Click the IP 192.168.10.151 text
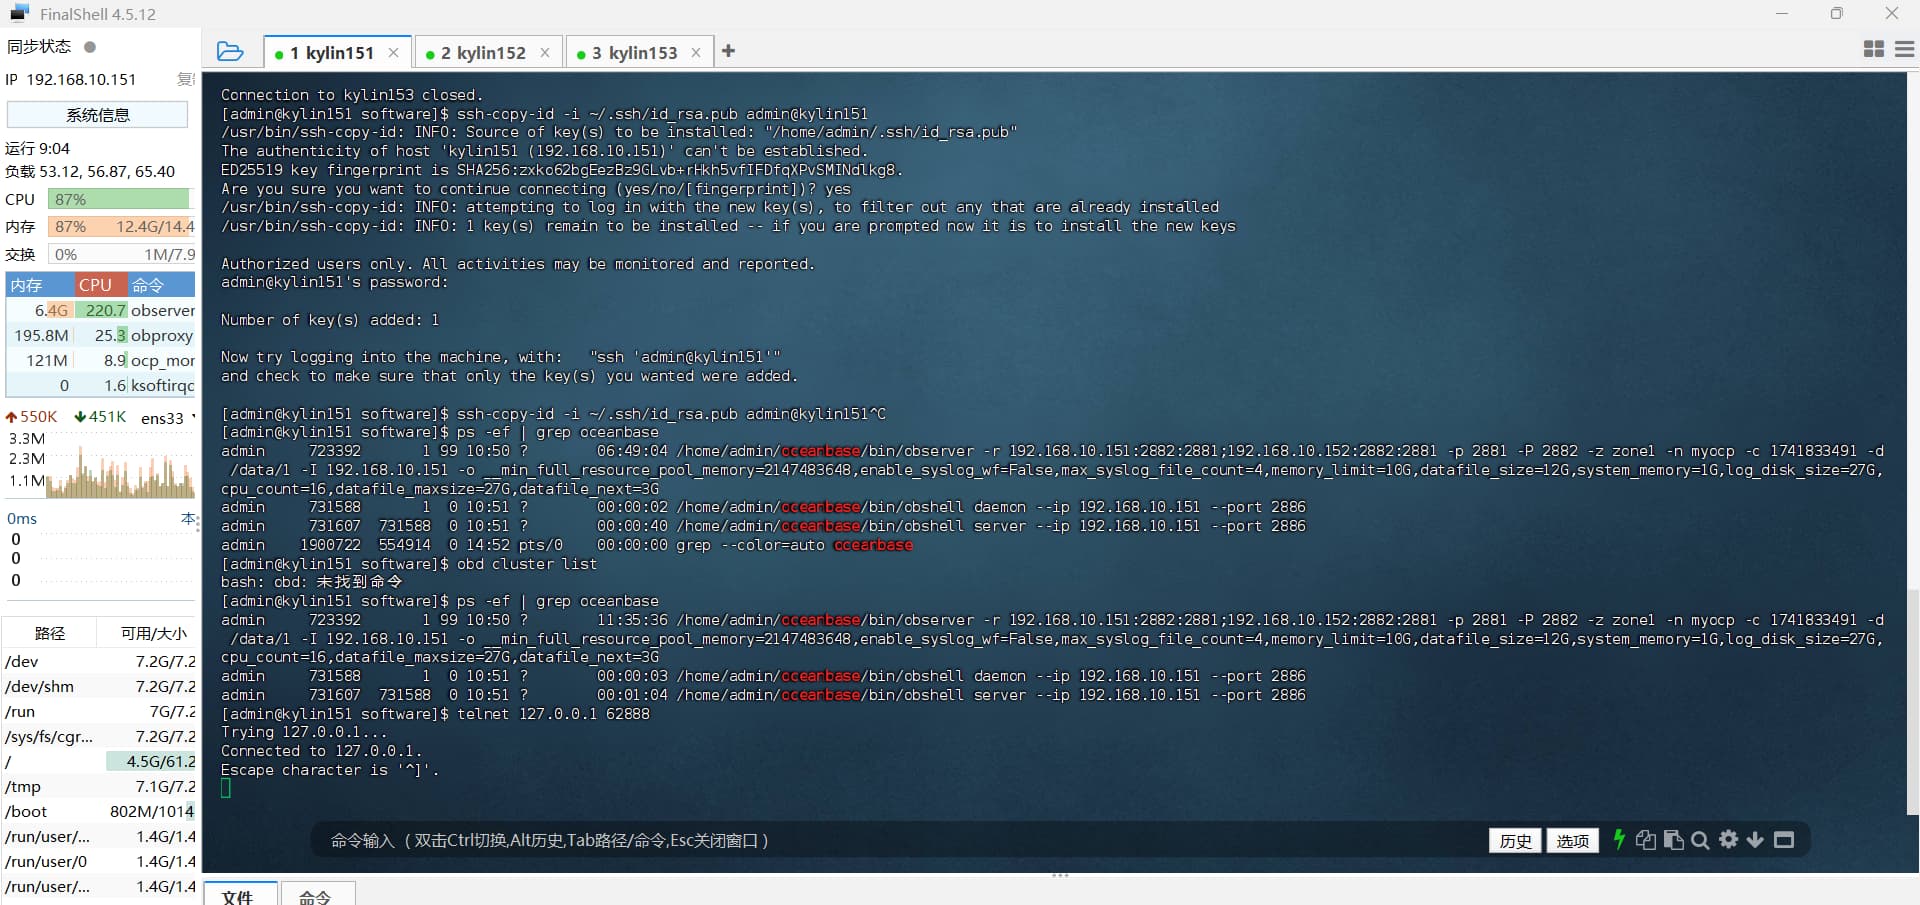The width and height of the screenshot is (1920, 905). [x=70, y=79]
